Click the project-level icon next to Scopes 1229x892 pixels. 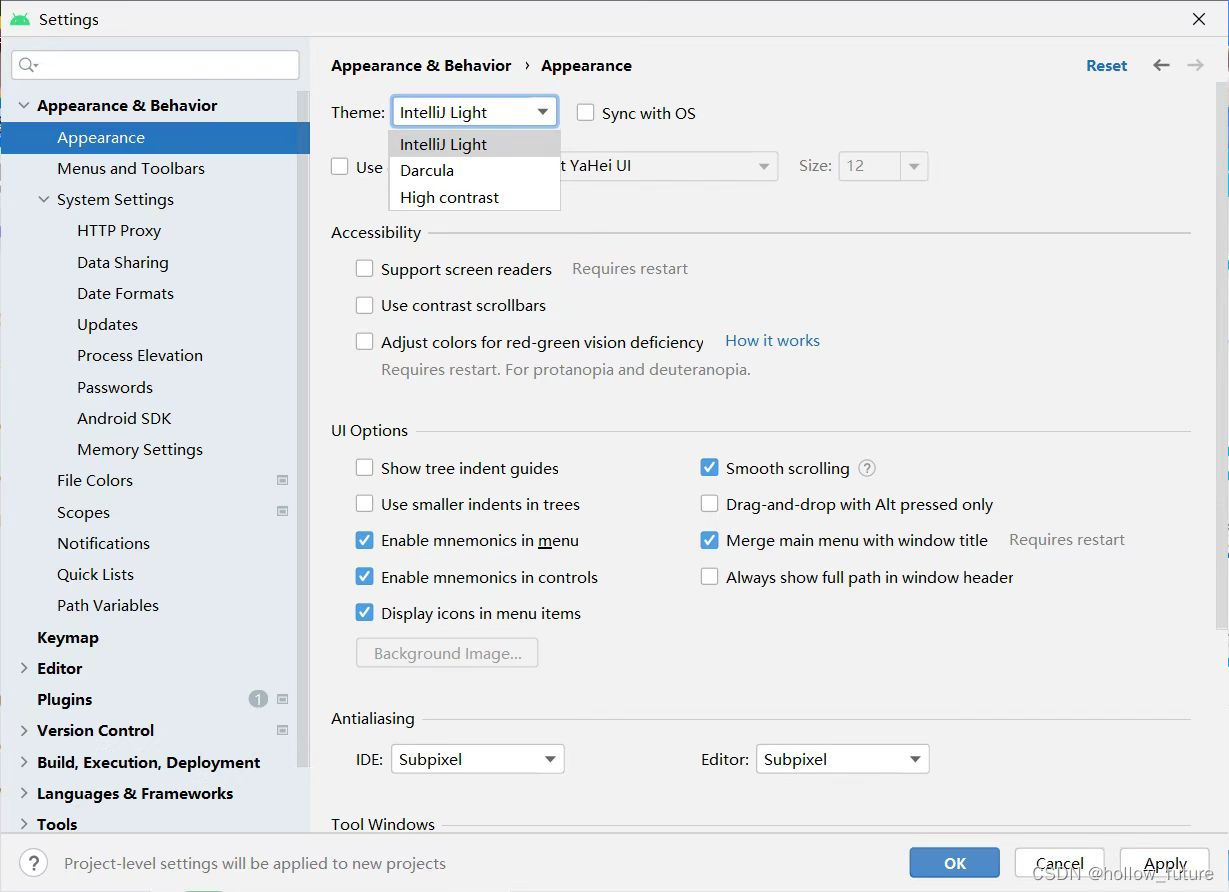click(x=283, y=511)
